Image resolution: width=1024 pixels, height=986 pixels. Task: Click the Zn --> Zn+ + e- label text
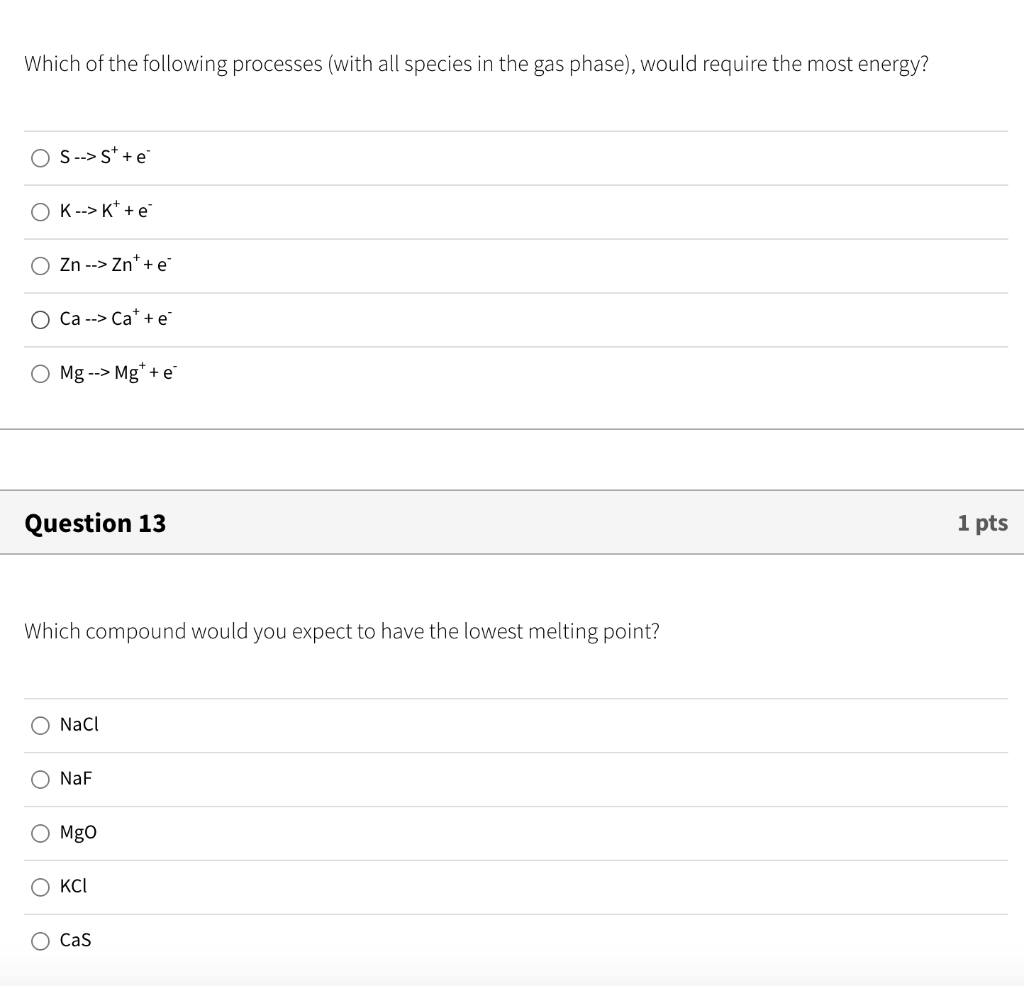[116, 264]
